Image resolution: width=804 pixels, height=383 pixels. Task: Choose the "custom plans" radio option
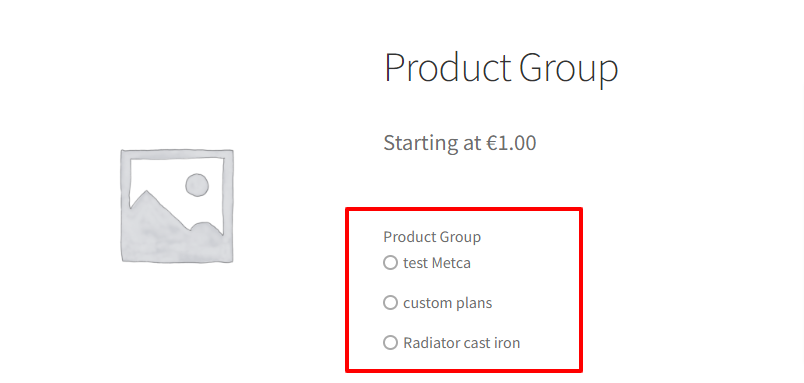point(390,303)
